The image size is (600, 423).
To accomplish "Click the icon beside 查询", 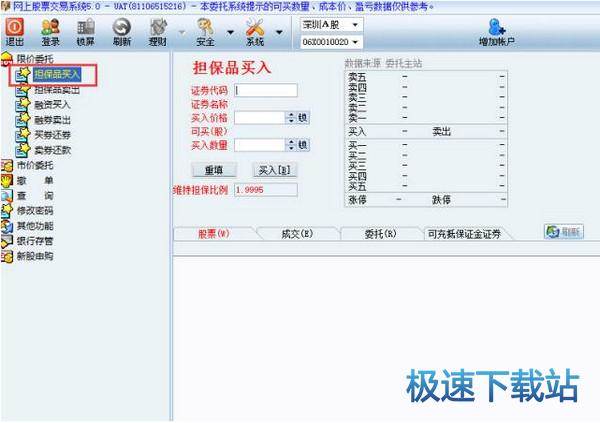I will 7,195.
